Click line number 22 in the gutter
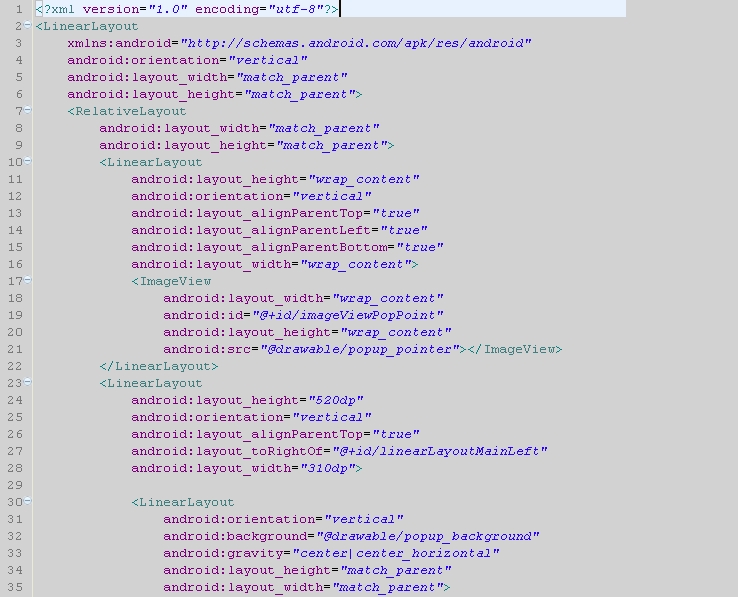The height and width of the screenshot is (597, 738). [x=14, y=366]
